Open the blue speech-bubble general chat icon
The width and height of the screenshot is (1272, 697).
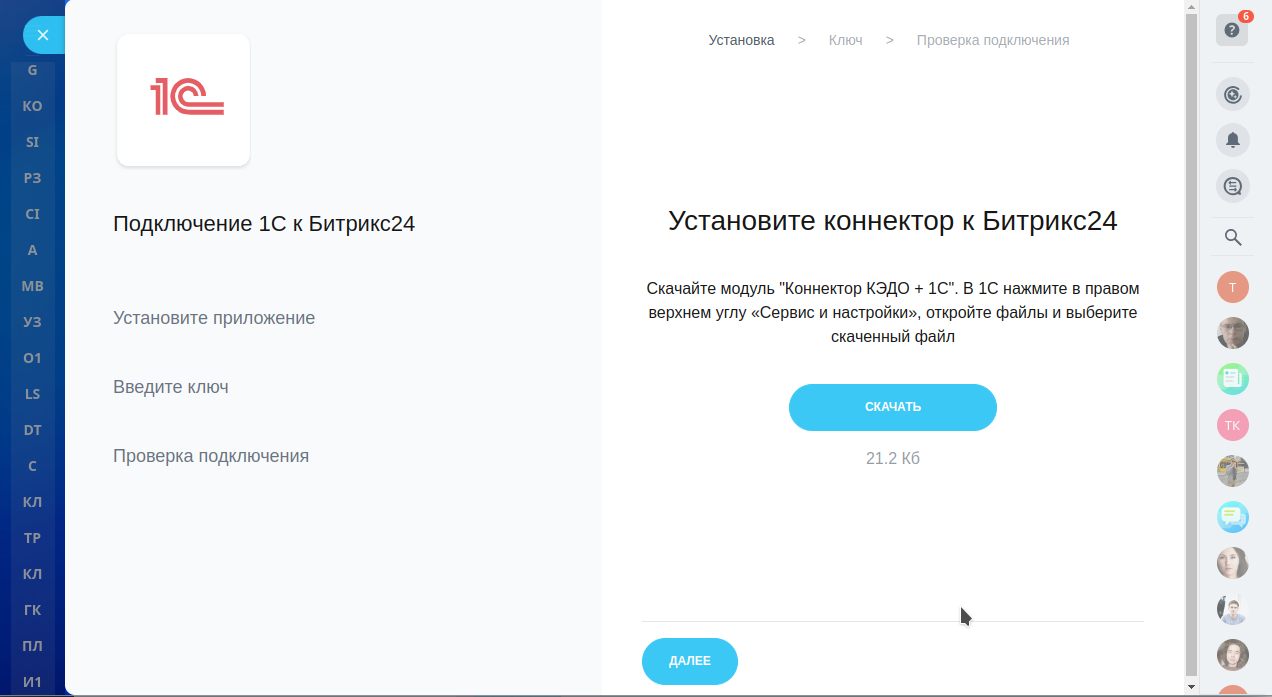click(x=1233, y=517)
